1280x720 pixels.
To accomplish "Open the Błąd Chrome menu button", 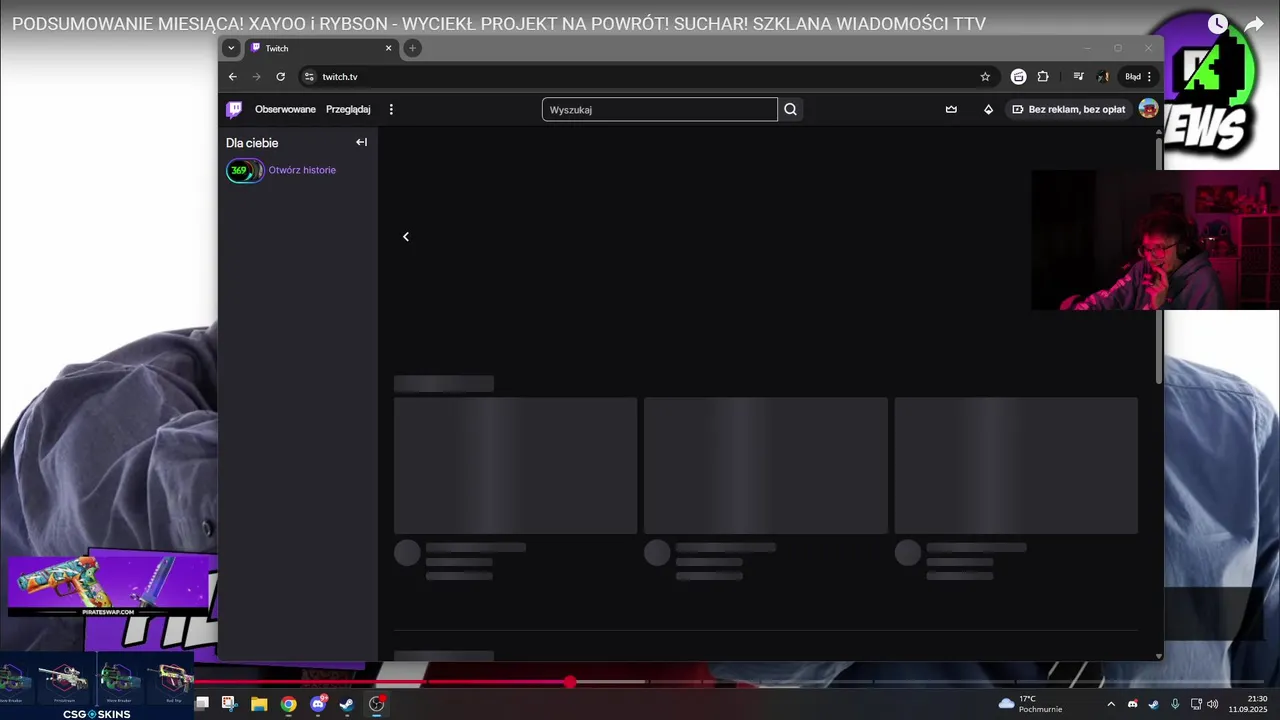I will point(1139,76).
